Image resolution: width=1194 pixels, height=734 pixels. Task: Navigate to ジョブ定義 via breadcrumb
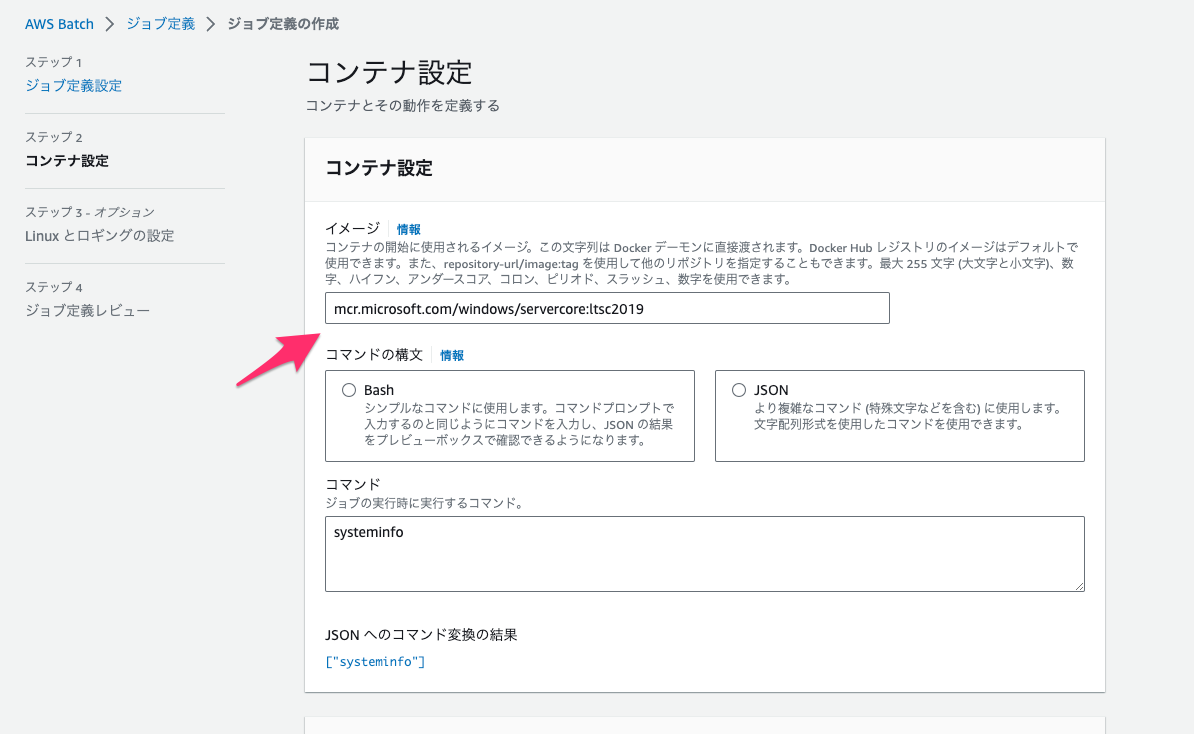160,23
